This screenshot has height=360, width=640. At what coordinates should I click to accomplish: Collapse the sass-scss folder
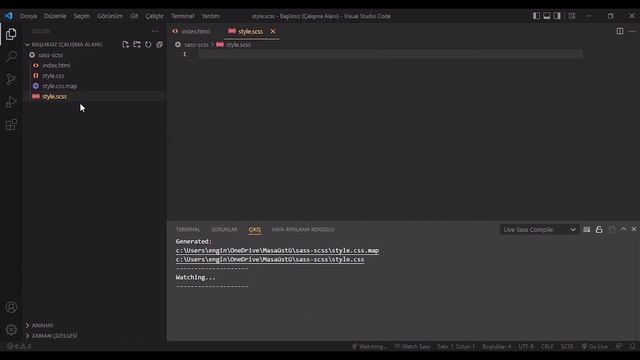pos(50,55)
